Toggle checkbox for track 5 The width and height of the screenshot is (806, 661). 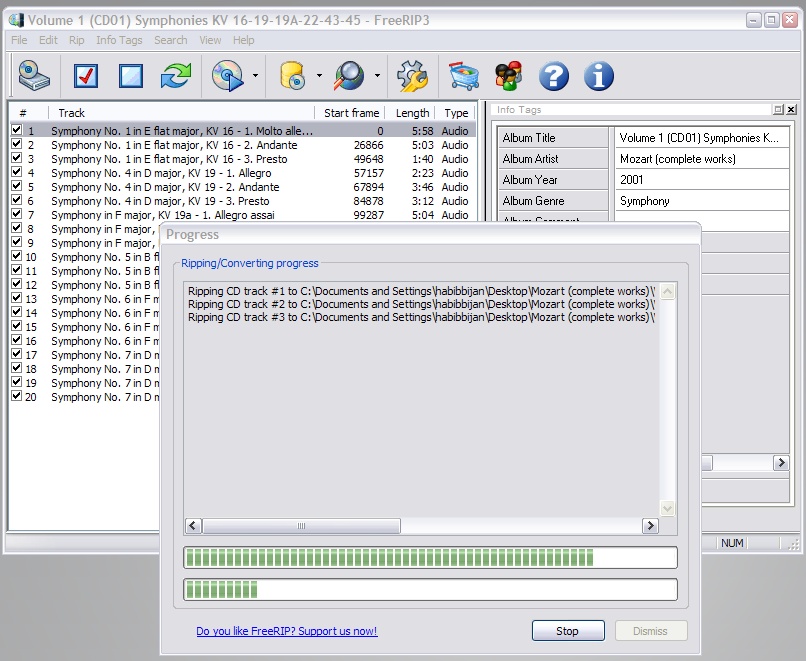point(16,186)
